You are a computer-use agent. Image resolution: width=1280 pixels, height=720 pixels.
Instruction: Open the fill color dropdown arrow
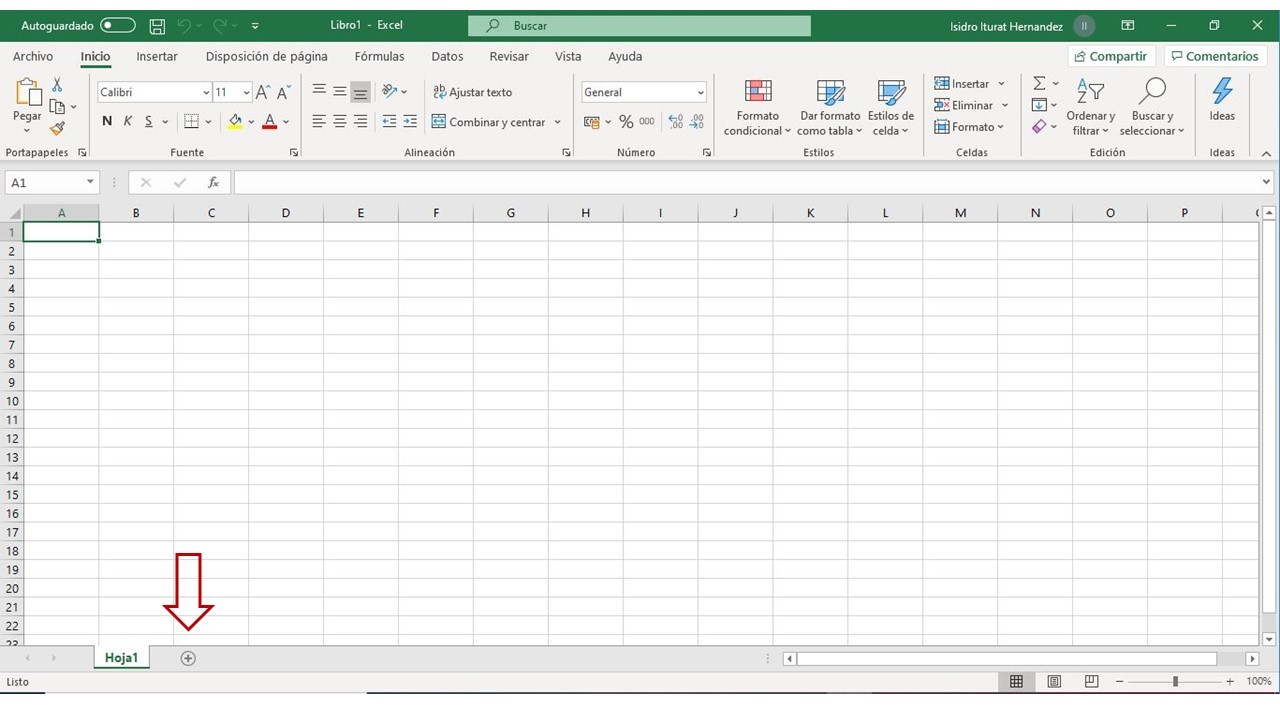click(252, 122)
